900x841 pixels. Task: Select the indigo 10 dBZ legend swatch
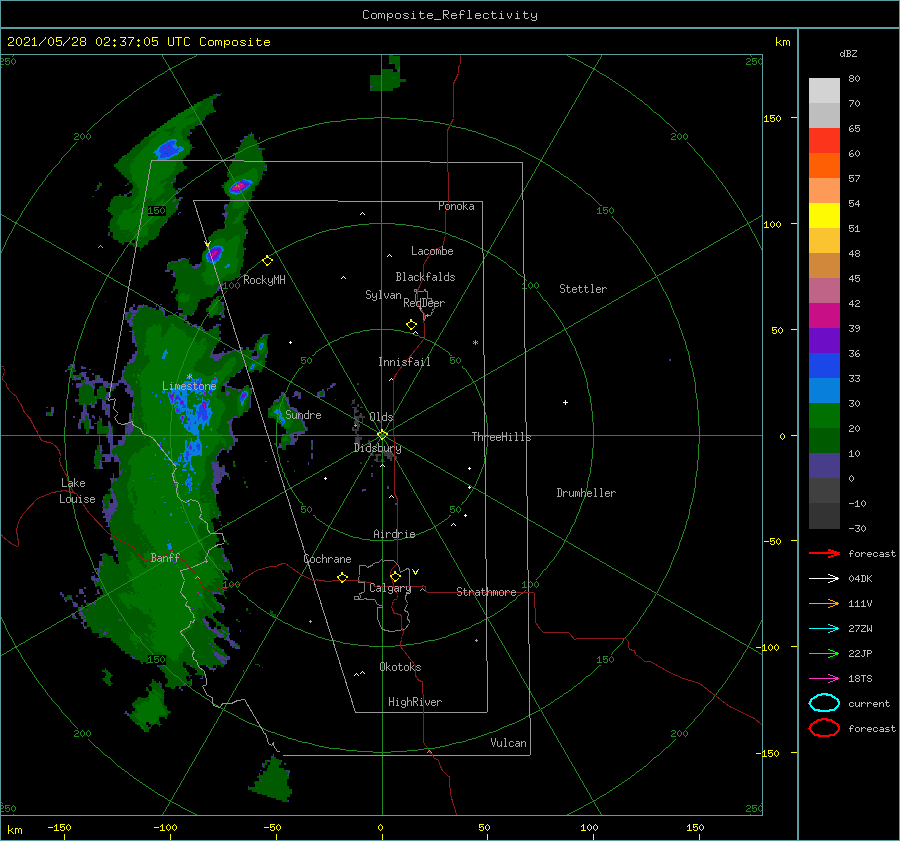click(x=824, y=466)
